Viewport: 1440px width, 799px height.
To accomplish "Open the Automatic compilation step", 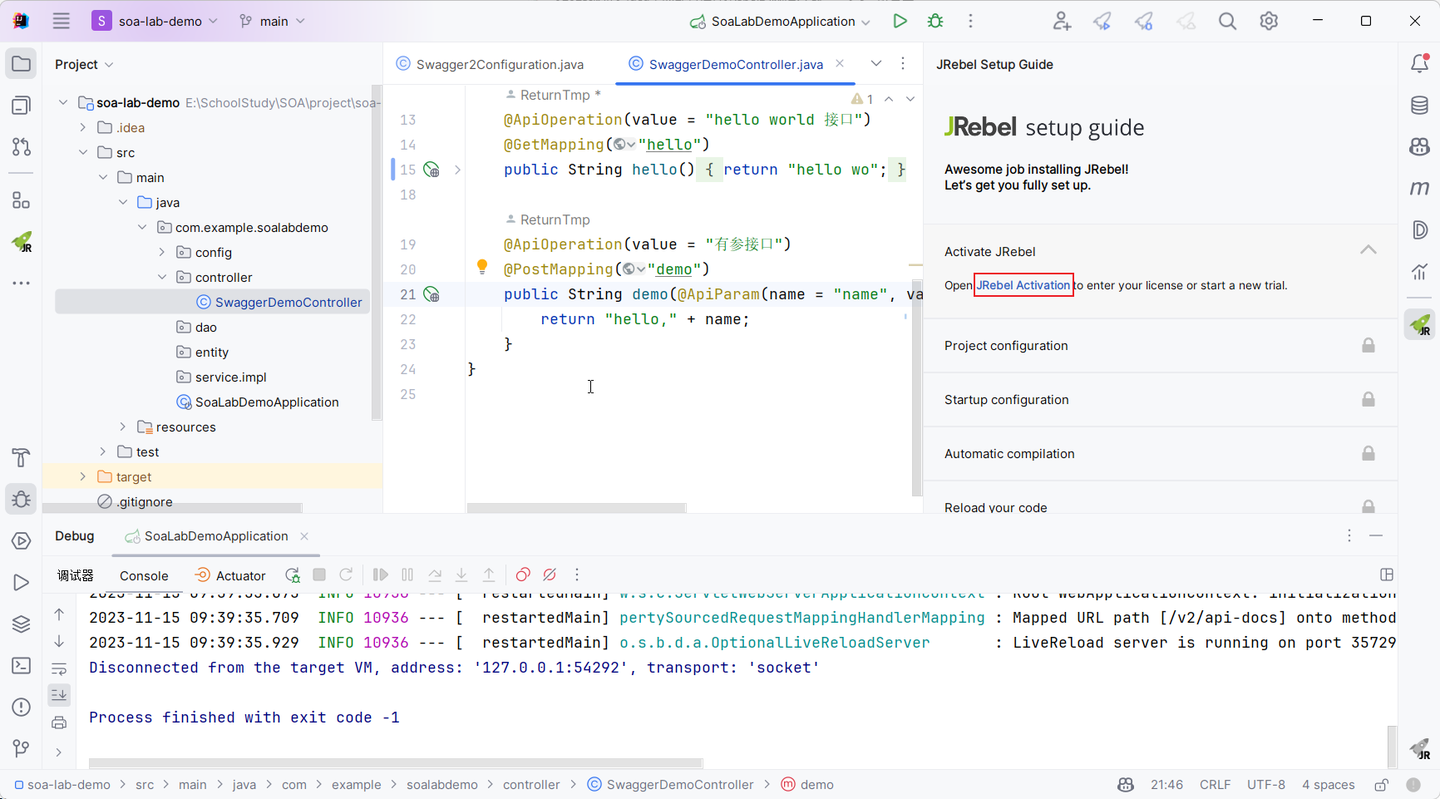I will coord(1160,454).
